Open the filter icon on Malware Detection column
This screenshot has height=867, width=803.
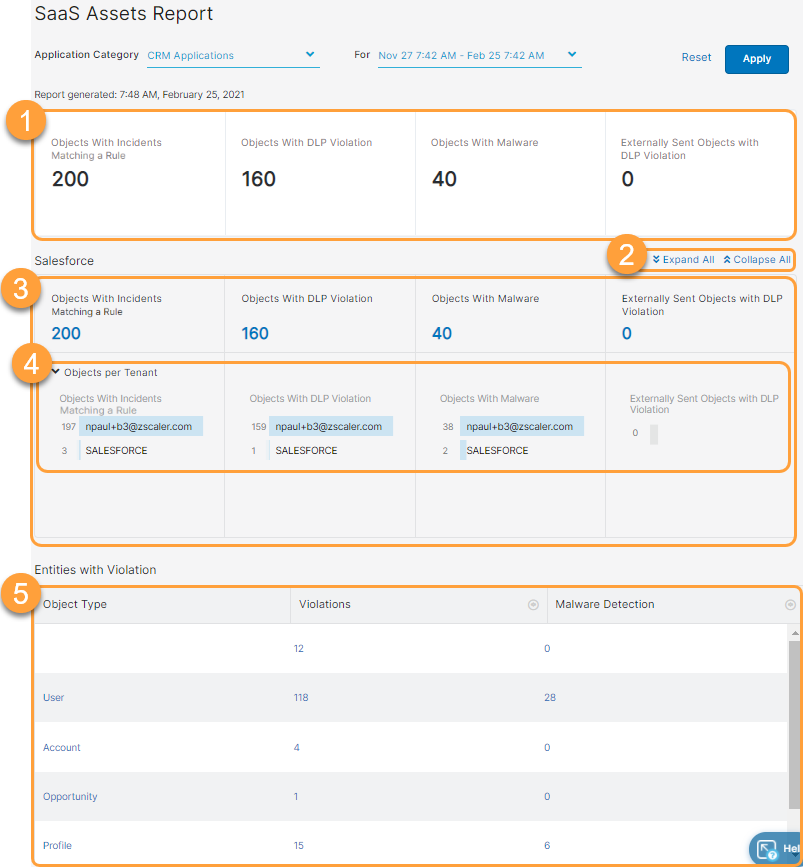pyautogui.click(x=789, y=604)
